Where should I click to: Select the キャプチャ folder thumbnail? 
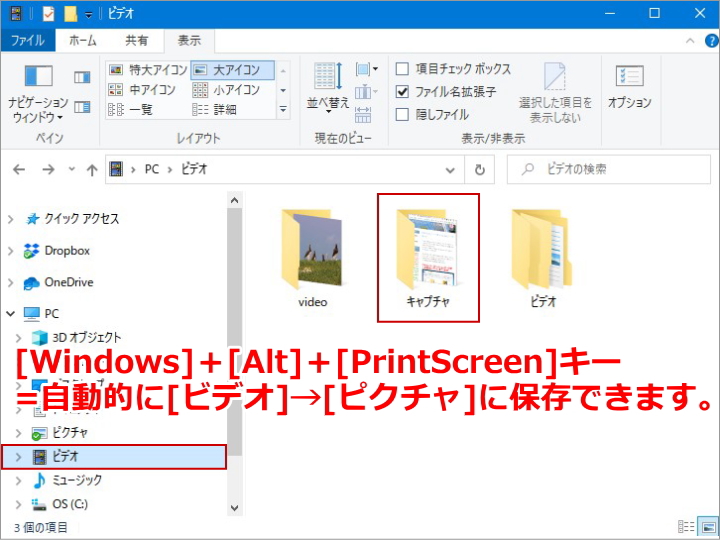[x=428, y=257]
